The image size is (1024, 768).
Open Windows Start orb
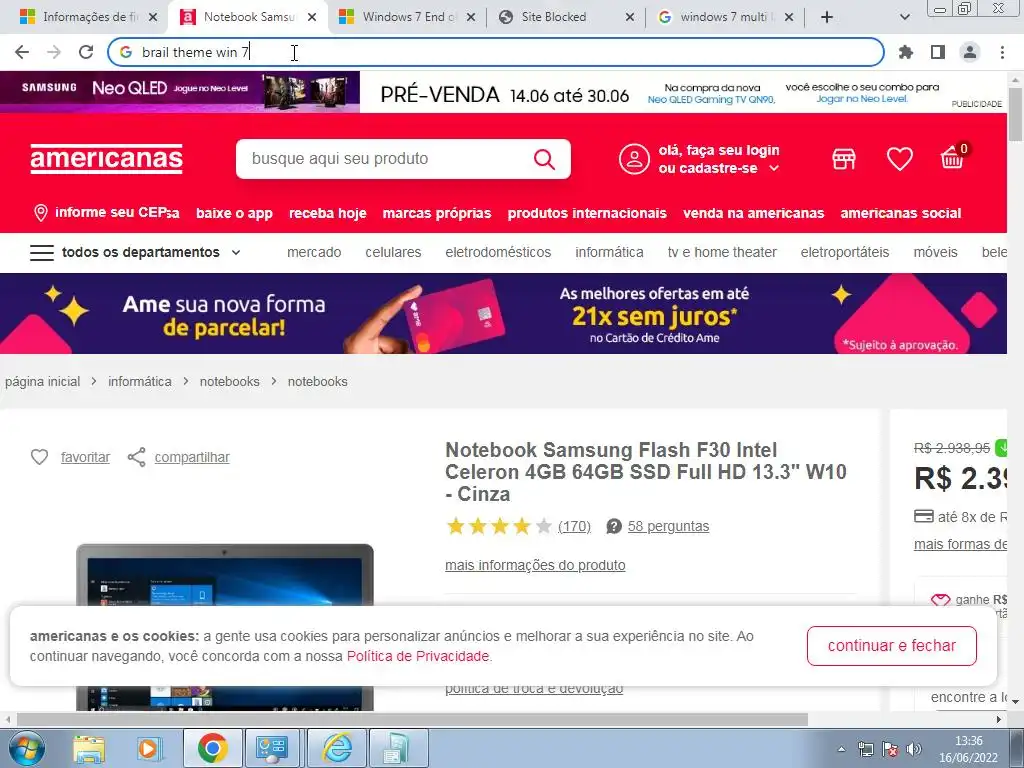coord(26,748)
